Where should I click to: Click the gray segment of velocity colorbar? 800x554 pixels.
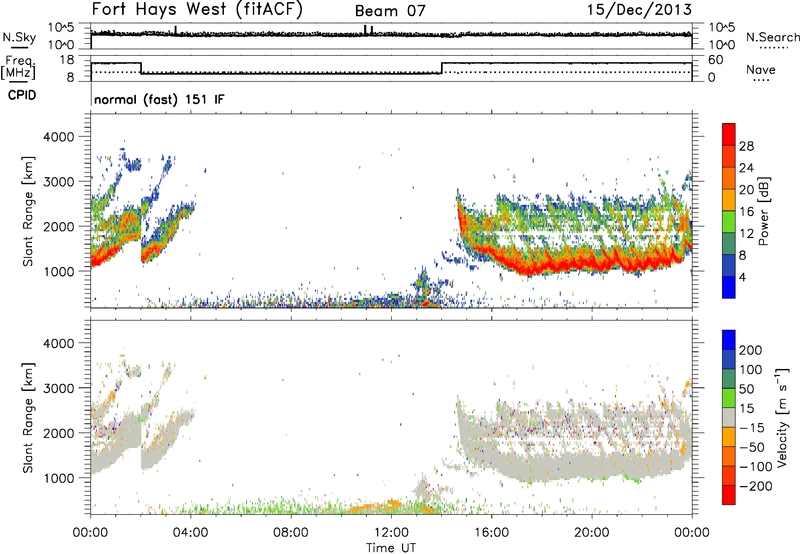[x=729, y=418]
